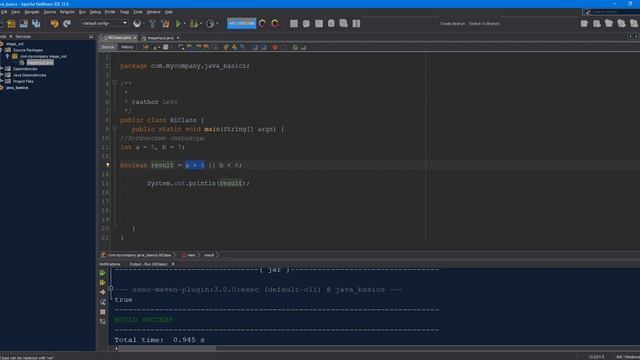Click the Profile Project toolbar icon

click(x=210, y=24)
